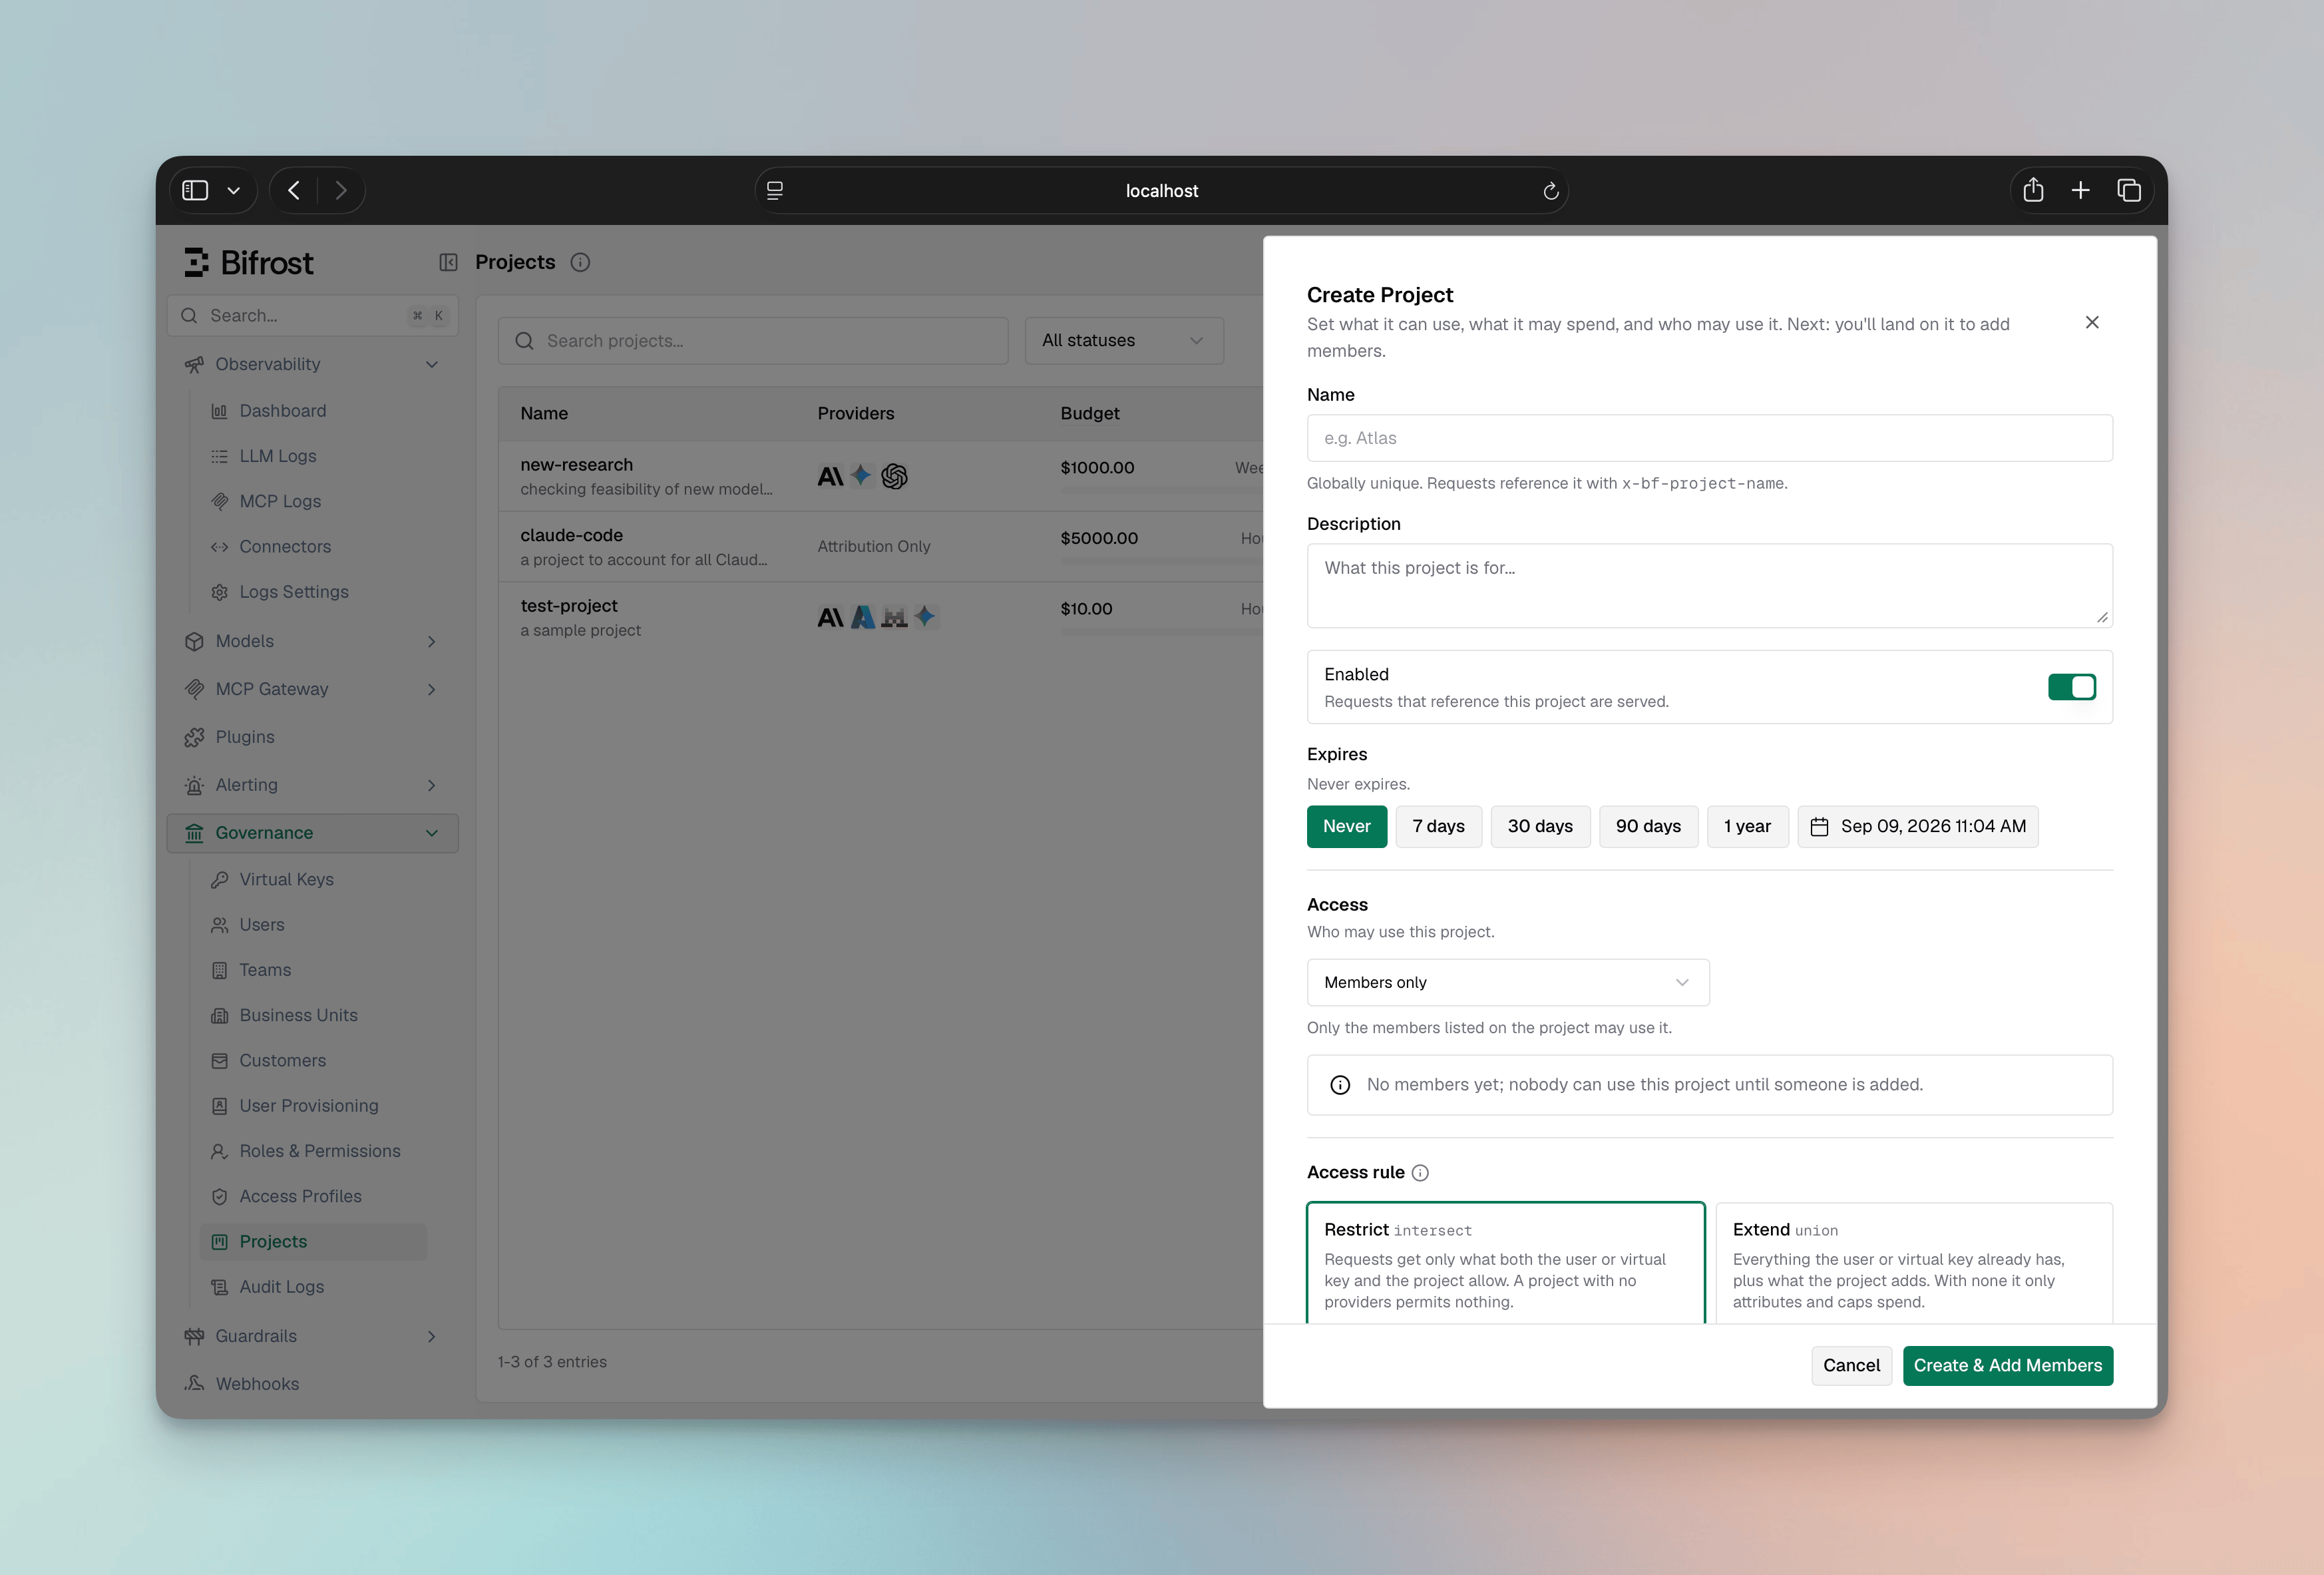Click the Bifrost logo icon
Screen dimensions: 2324x1575
pyautogui.click(x=196, y=262)
